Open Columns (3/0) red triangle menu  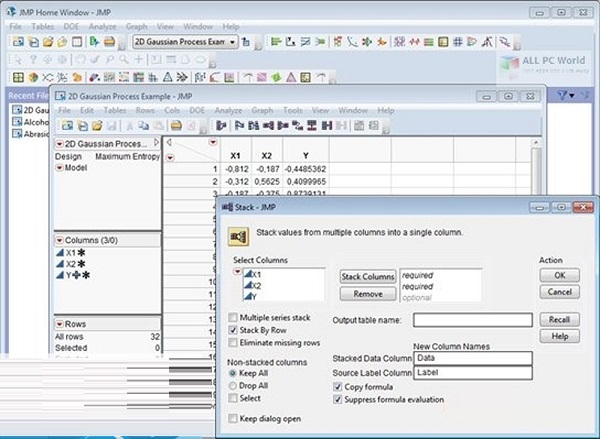(x=59, y=240)
